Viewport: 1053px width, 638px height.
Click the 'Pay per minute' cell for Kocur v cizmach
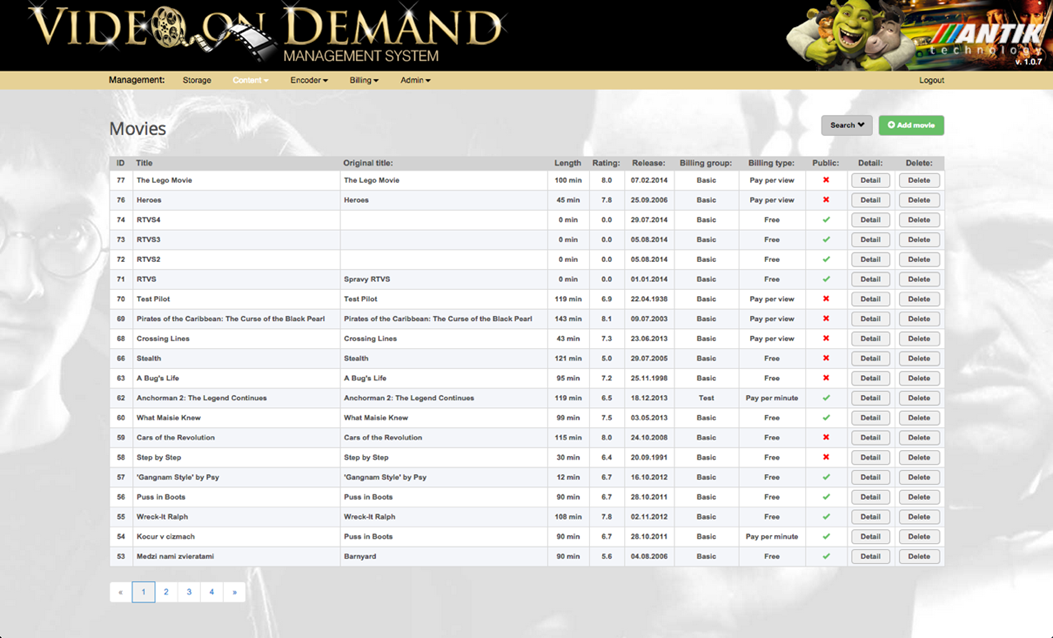click(x=772, y=537)
